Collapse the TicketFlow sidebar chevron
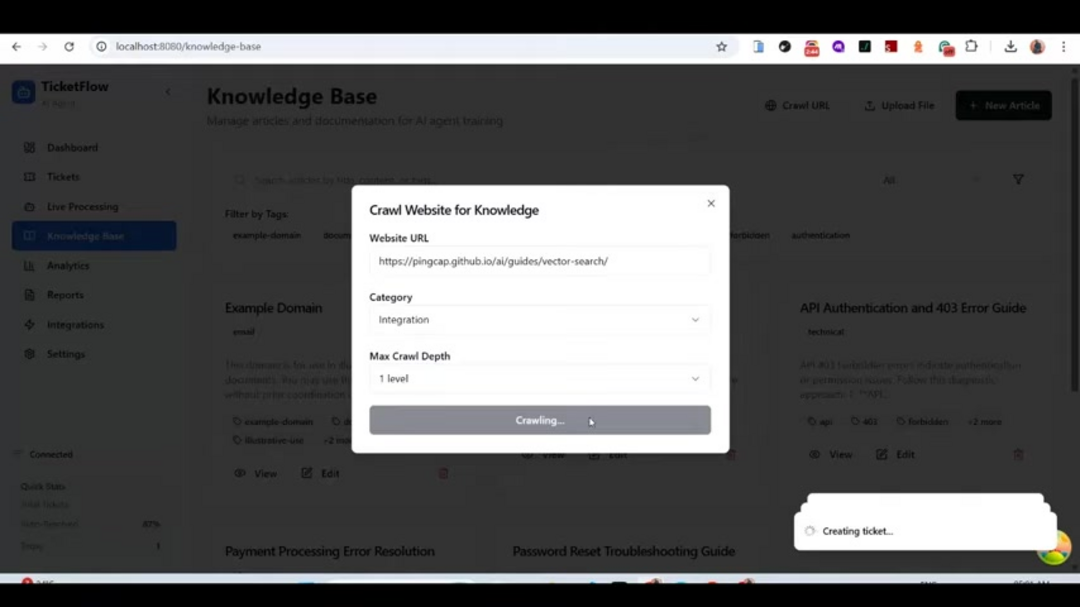 (168, 92)
